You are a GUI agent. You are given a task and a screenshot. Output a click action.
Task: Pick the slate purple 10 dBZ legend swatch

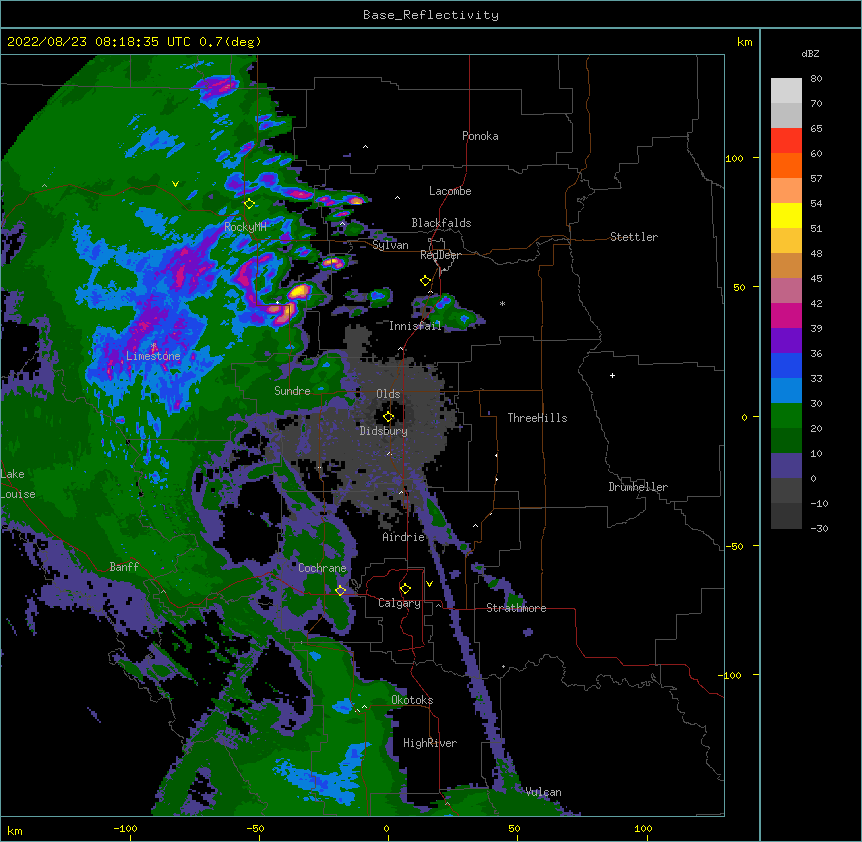point(786,466)
